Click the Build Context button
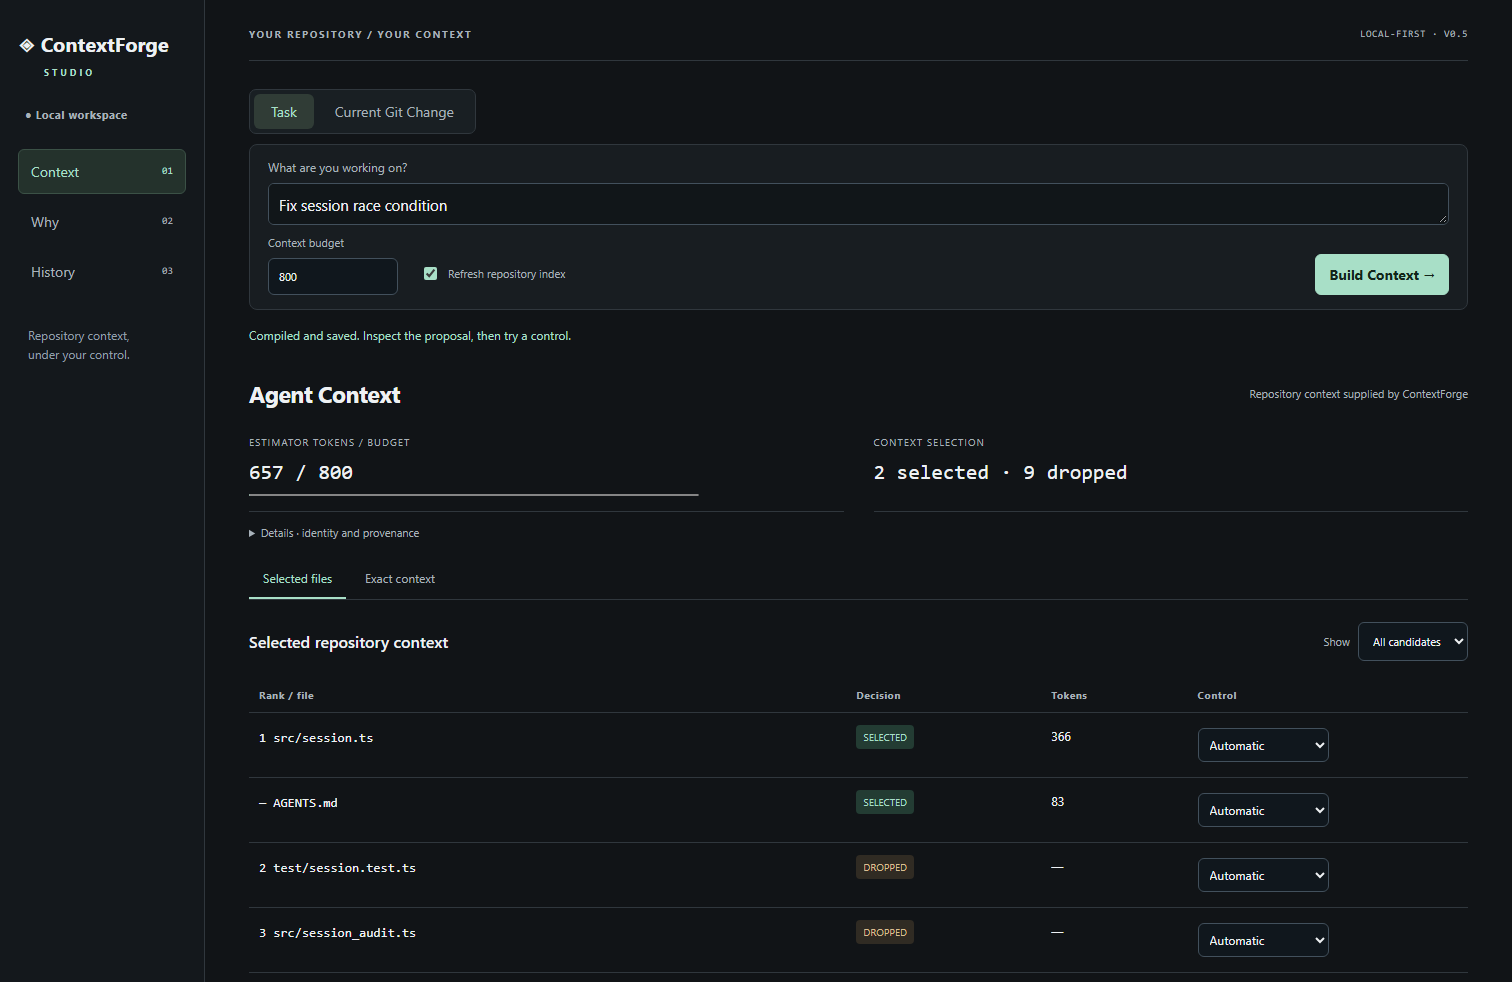This screenshot has height=982, width=1512. point(1381,275)
